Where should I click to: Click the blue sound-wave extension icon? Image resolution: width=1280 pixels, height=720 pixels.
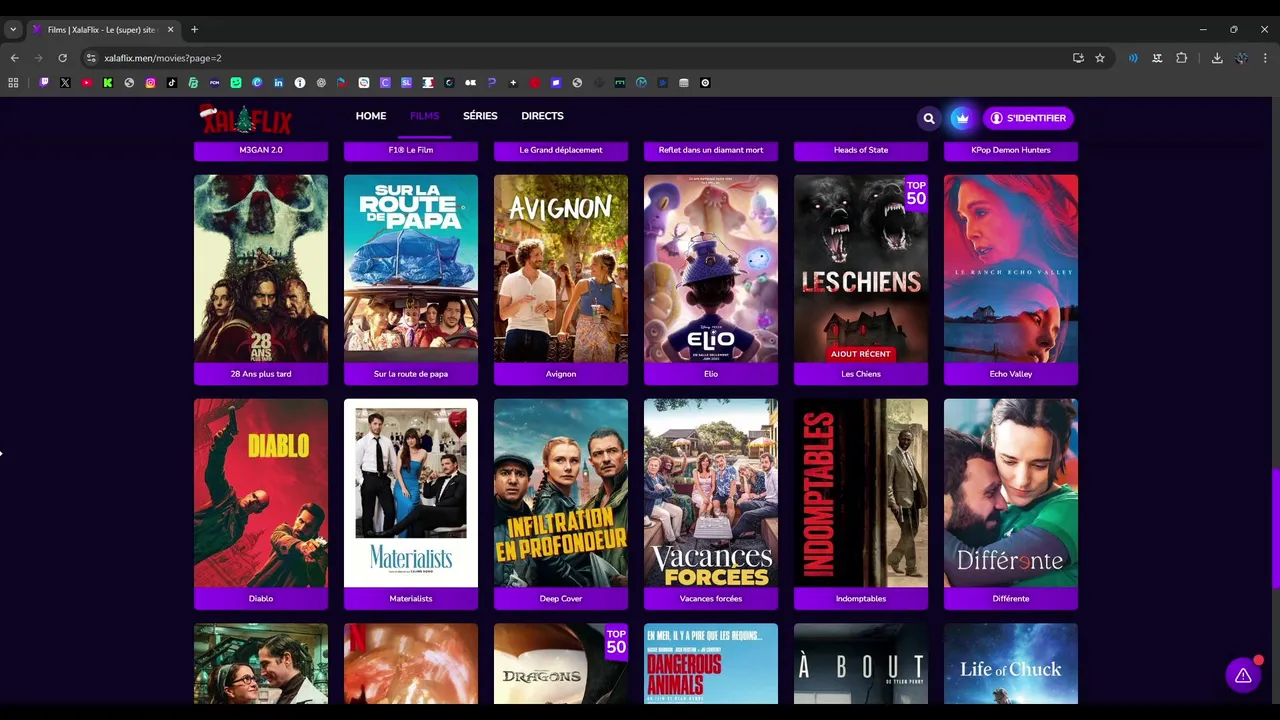1133,58
